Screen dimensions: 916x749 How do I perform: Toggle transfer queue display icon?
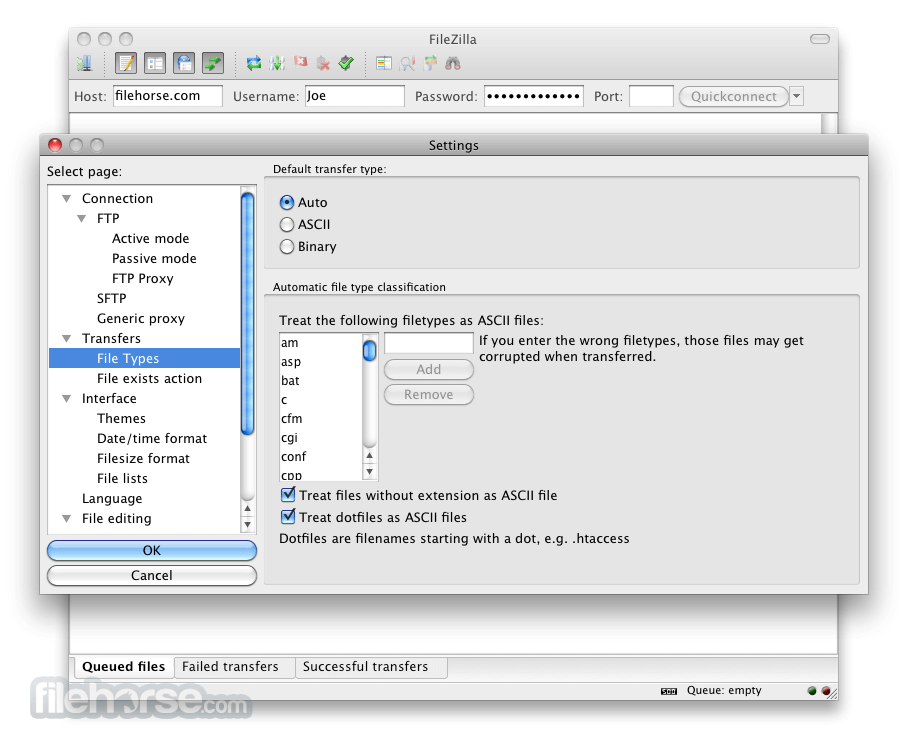[213, 63]
